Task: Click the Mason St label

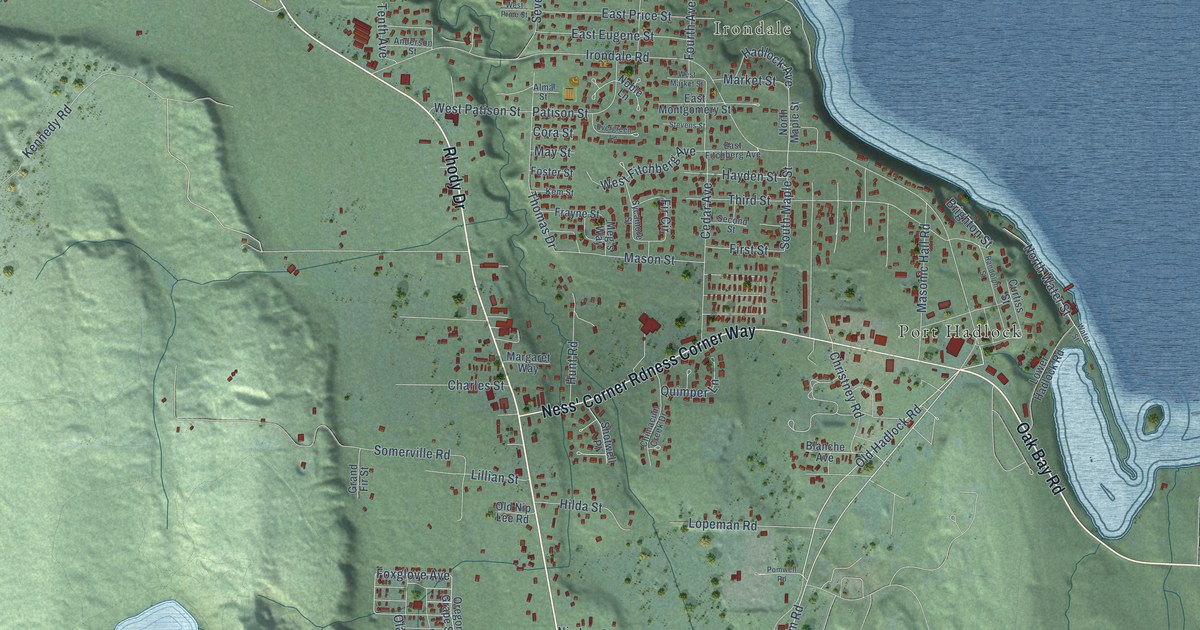Action: [x=650, y=259]
